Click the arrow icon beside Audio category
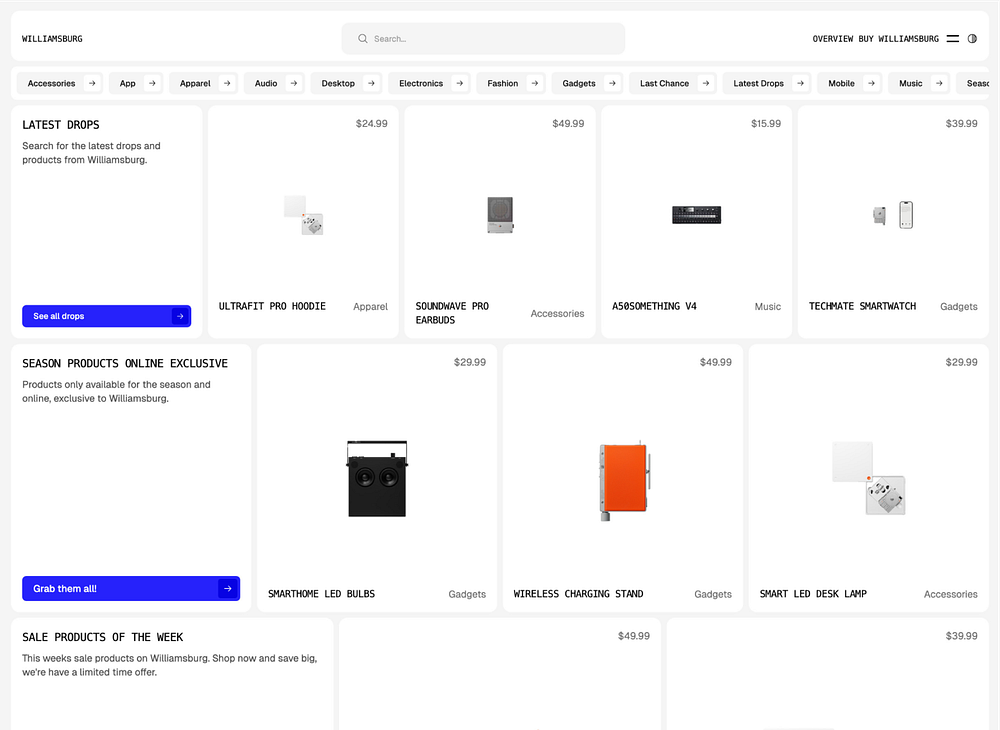 (x=293, y=84)
